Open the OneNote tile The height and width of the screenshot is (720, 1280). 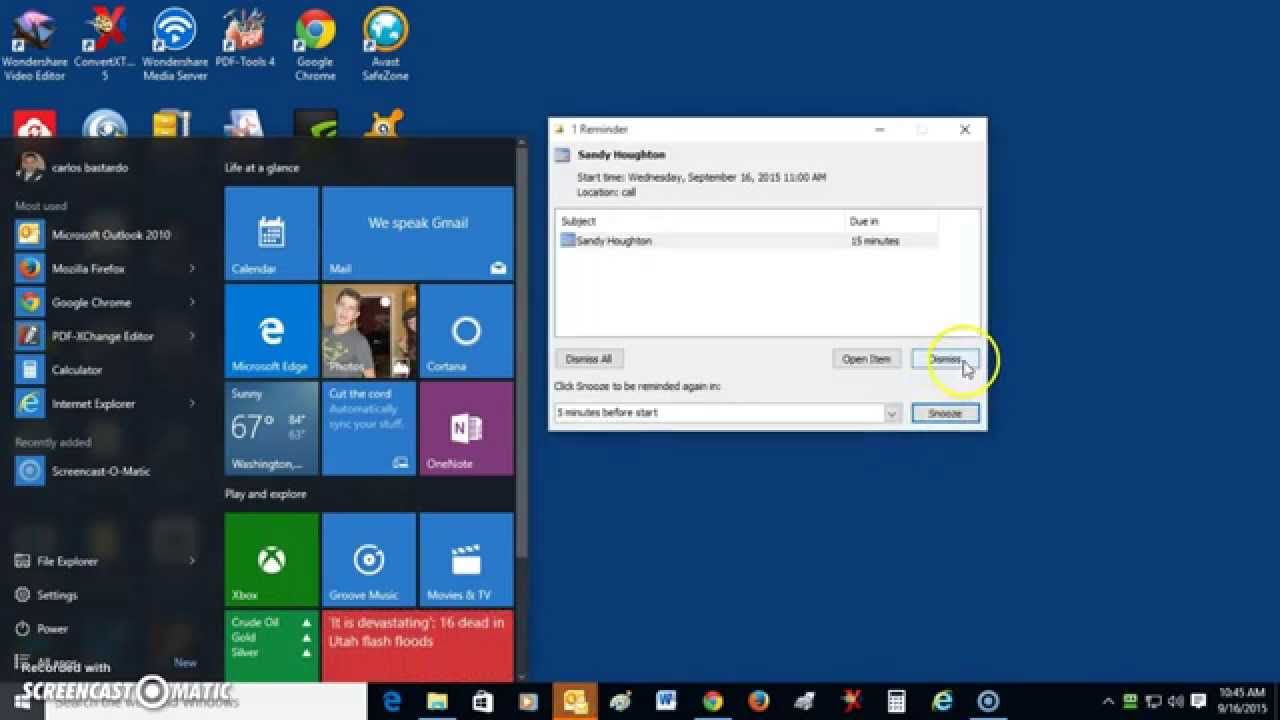466,430
